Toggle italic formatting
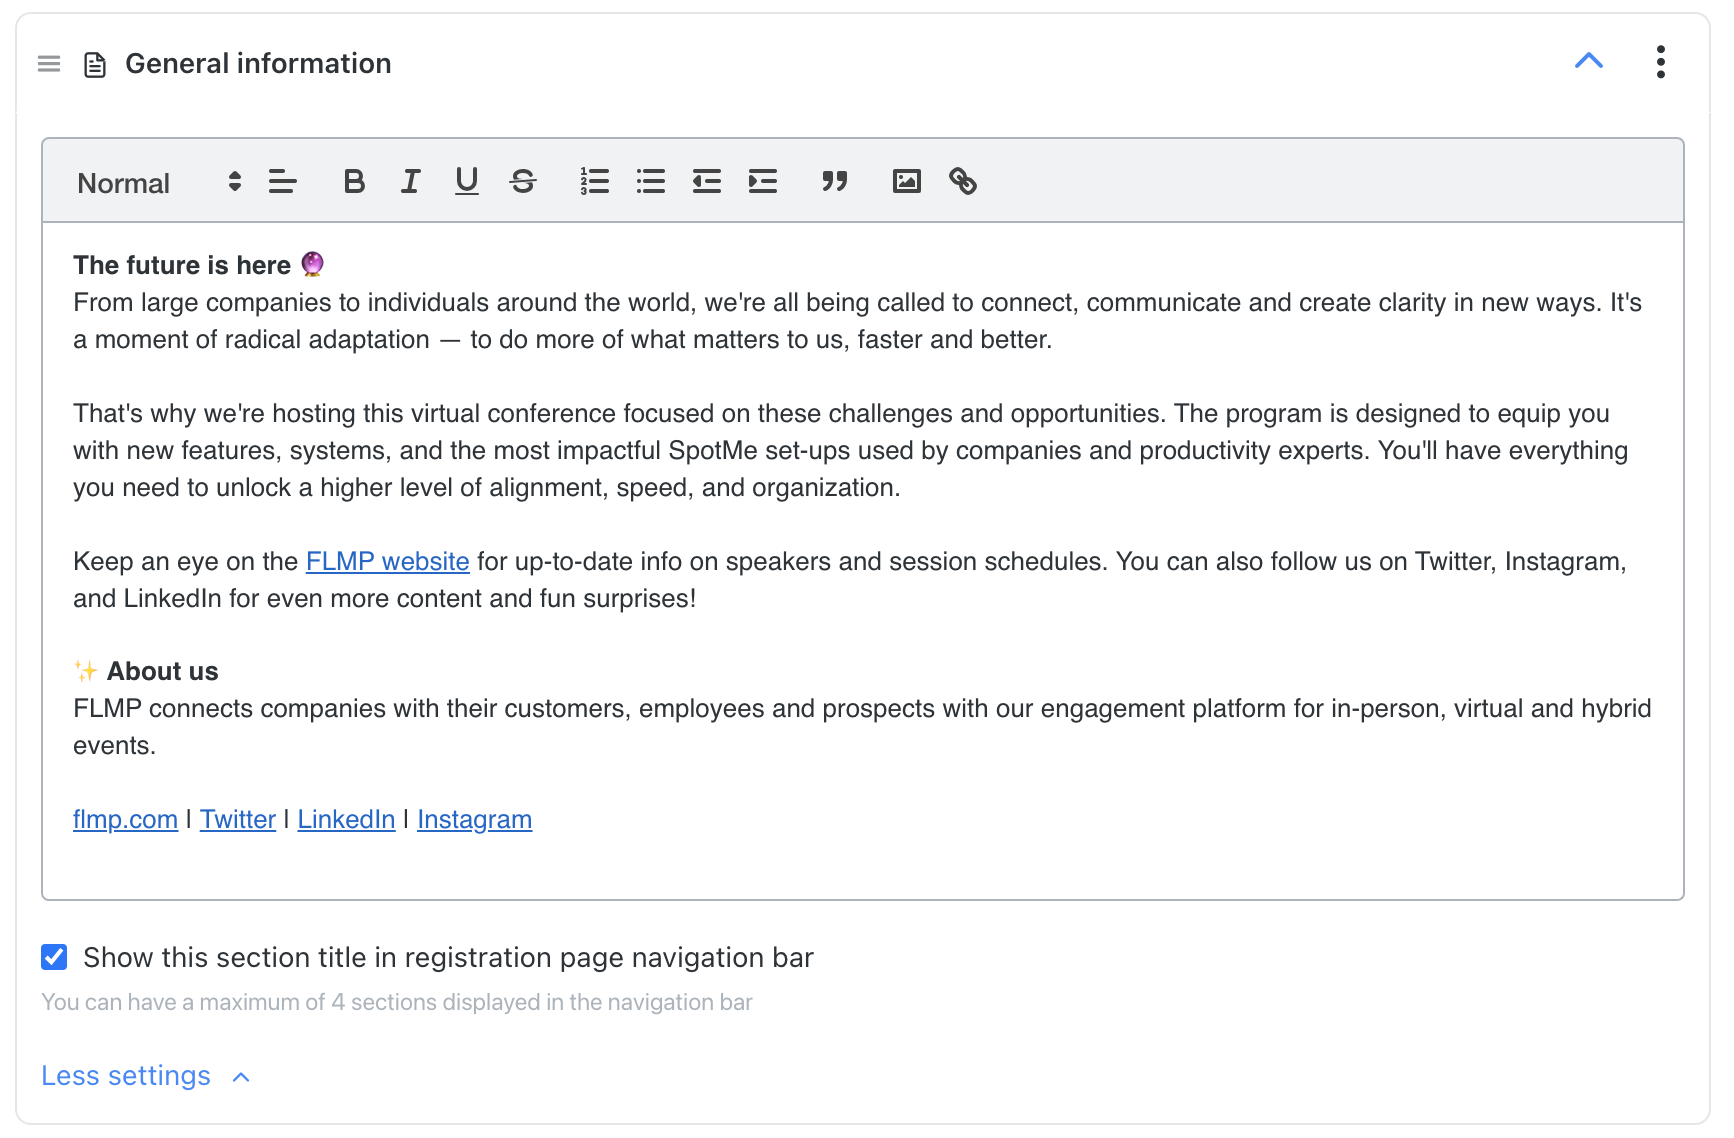 [x=410, y=181]
